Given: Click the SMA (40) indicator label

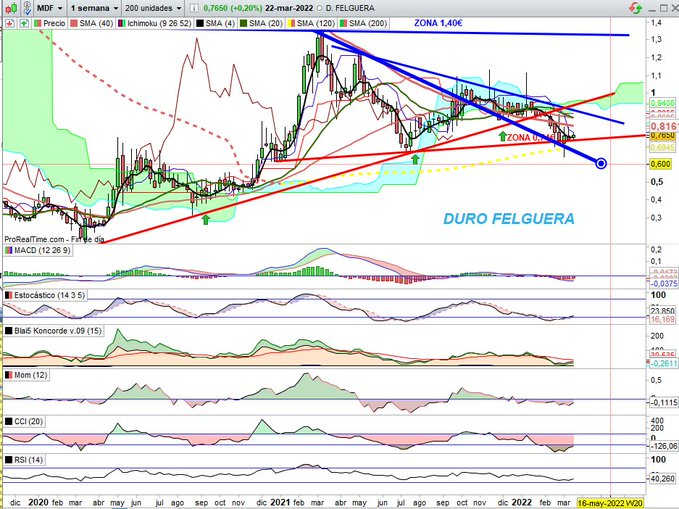Looking at the screenshot, I should [x=96, y=23].
